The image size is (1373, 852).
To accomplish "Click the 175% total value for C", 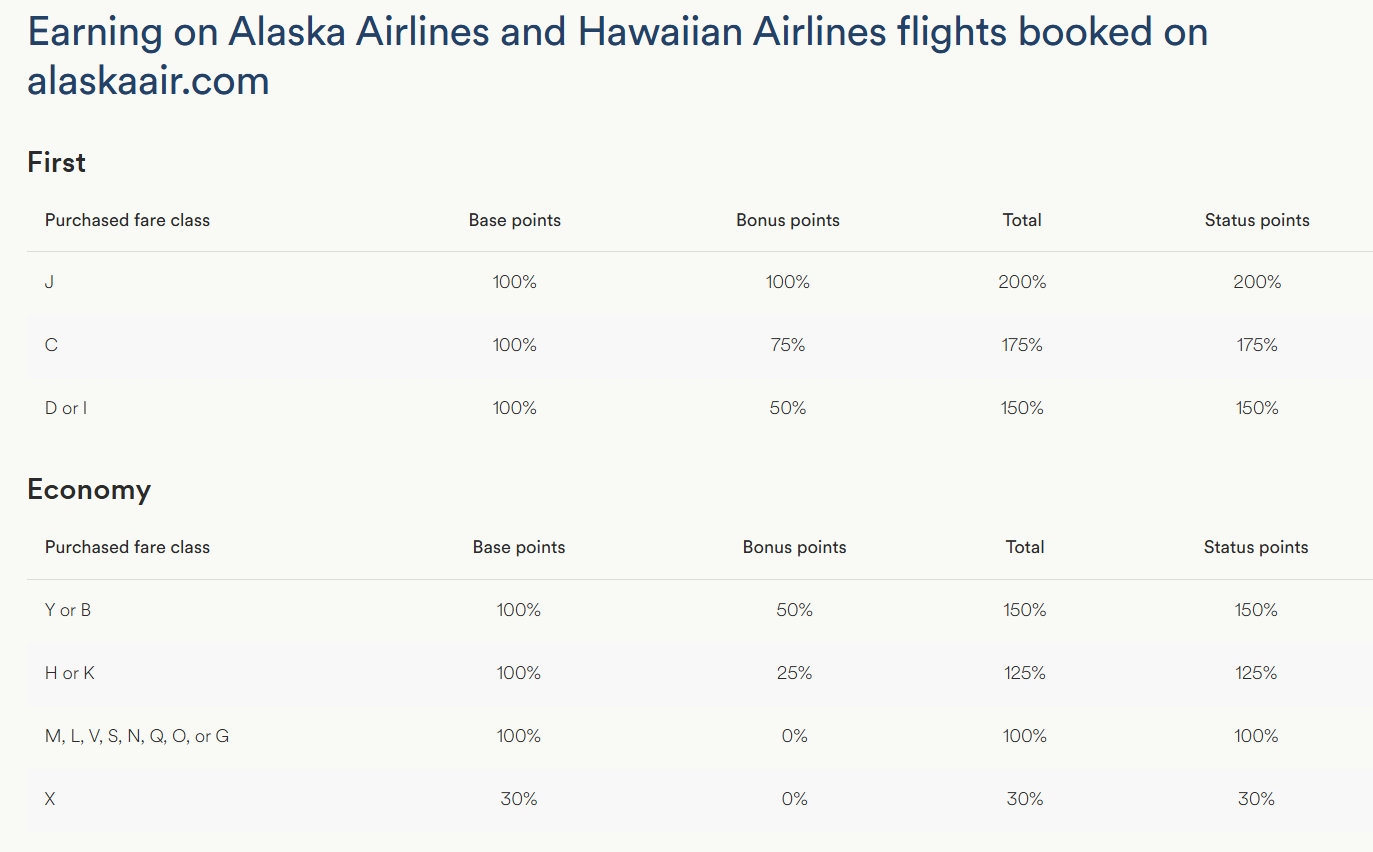I will click(x=1022, y=345).
